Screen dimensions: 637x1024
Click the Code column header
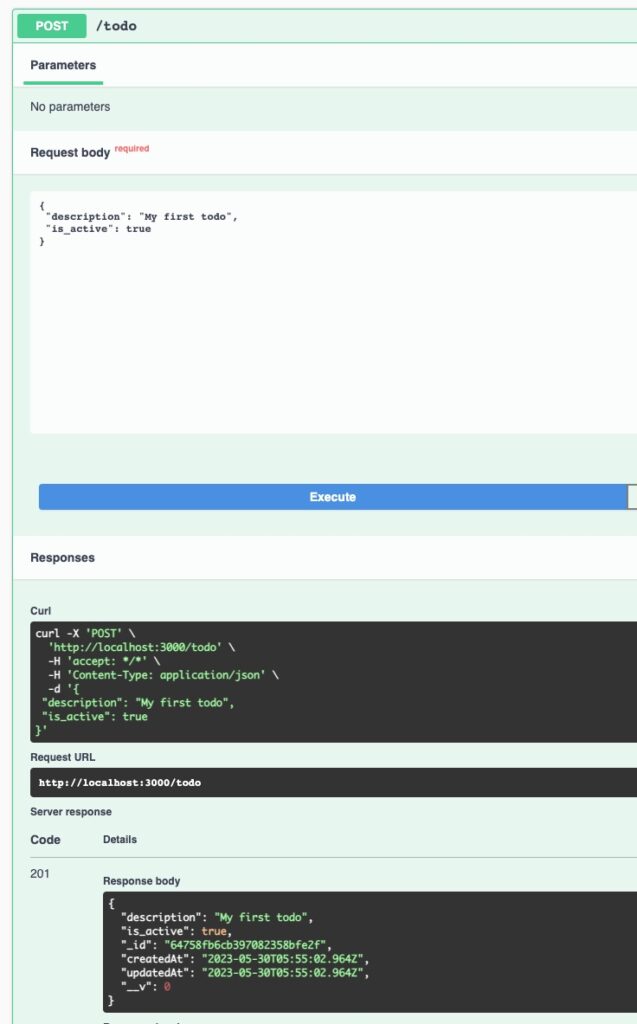point(45,840)
